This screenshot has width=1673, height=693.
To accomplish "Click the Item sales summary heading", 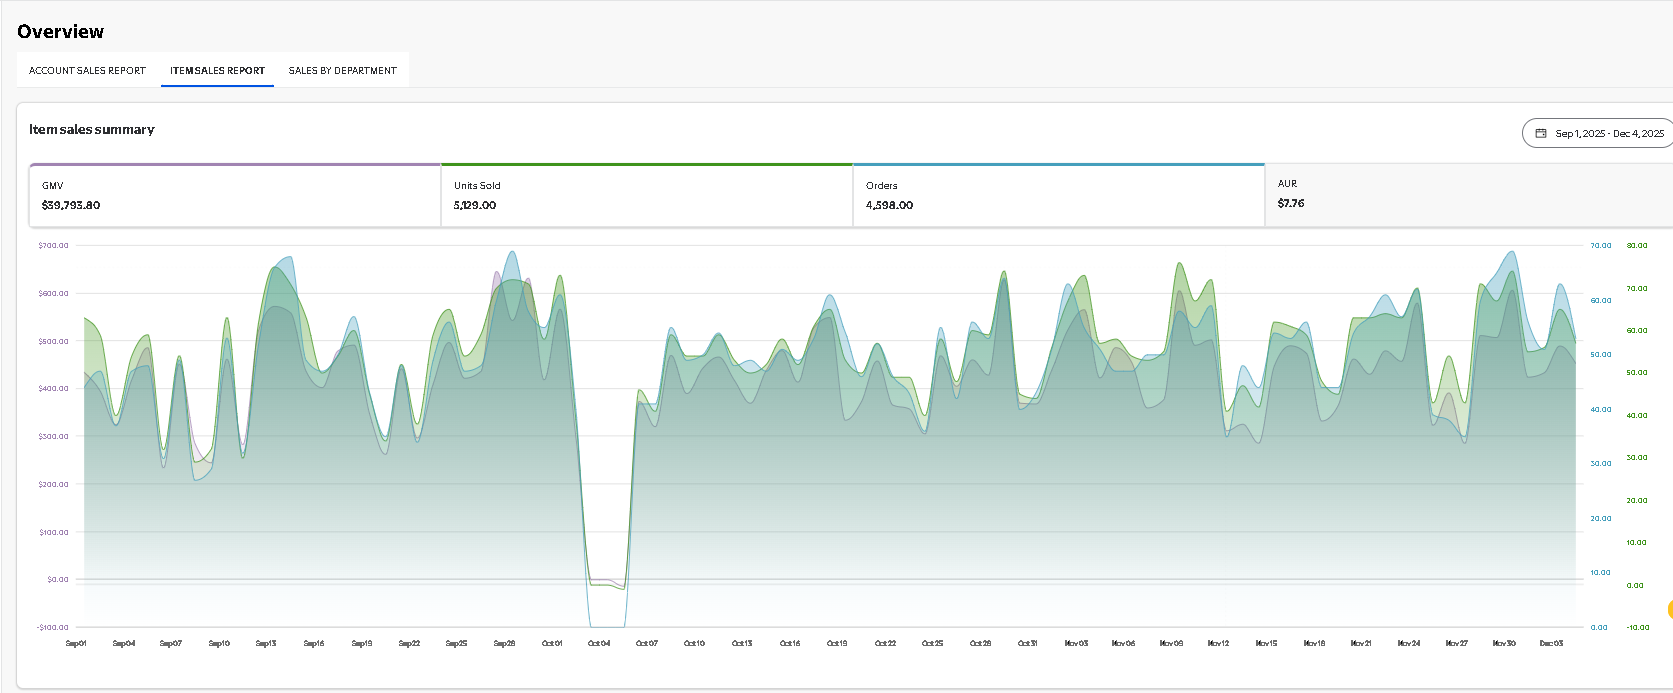I will coord(92,130).
